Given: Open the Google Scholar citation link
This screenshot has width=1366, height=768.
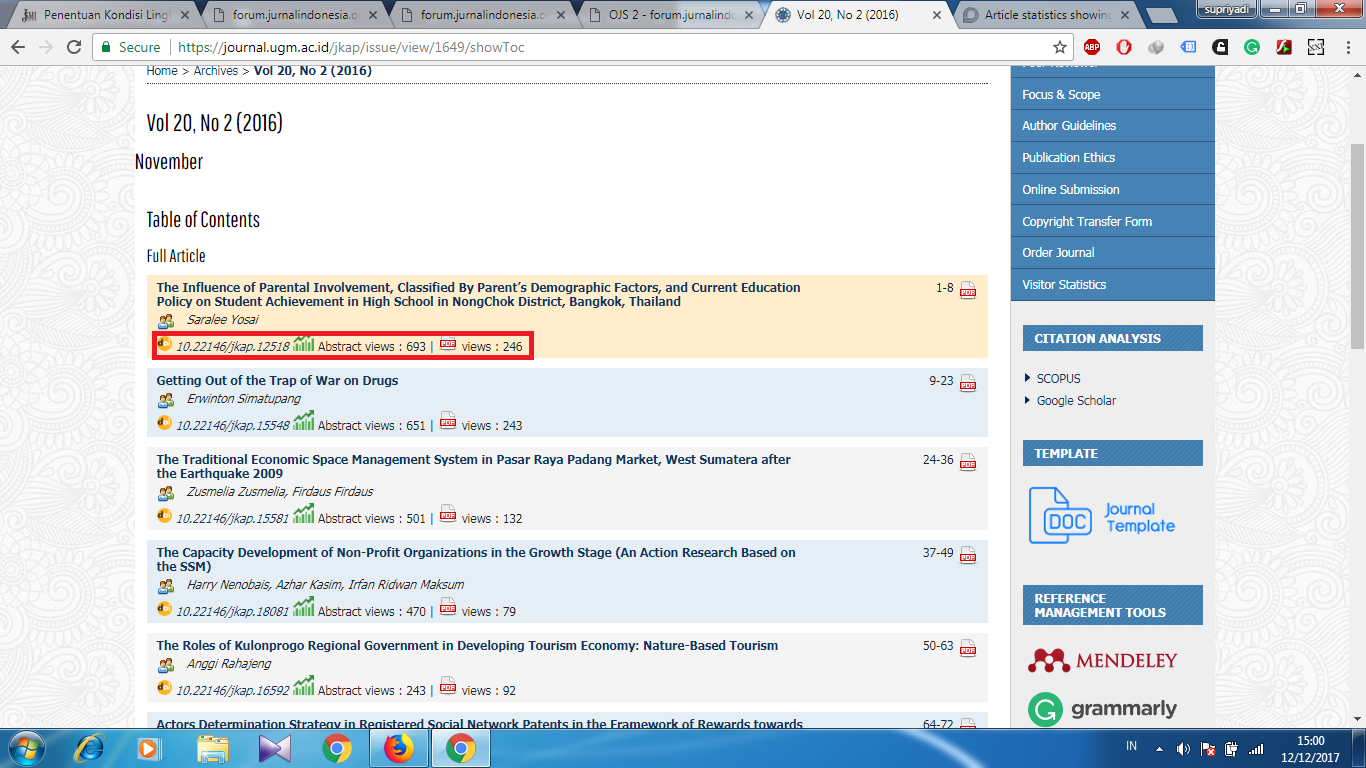Looking at the screenshot, I should (x=1076, y=401).
